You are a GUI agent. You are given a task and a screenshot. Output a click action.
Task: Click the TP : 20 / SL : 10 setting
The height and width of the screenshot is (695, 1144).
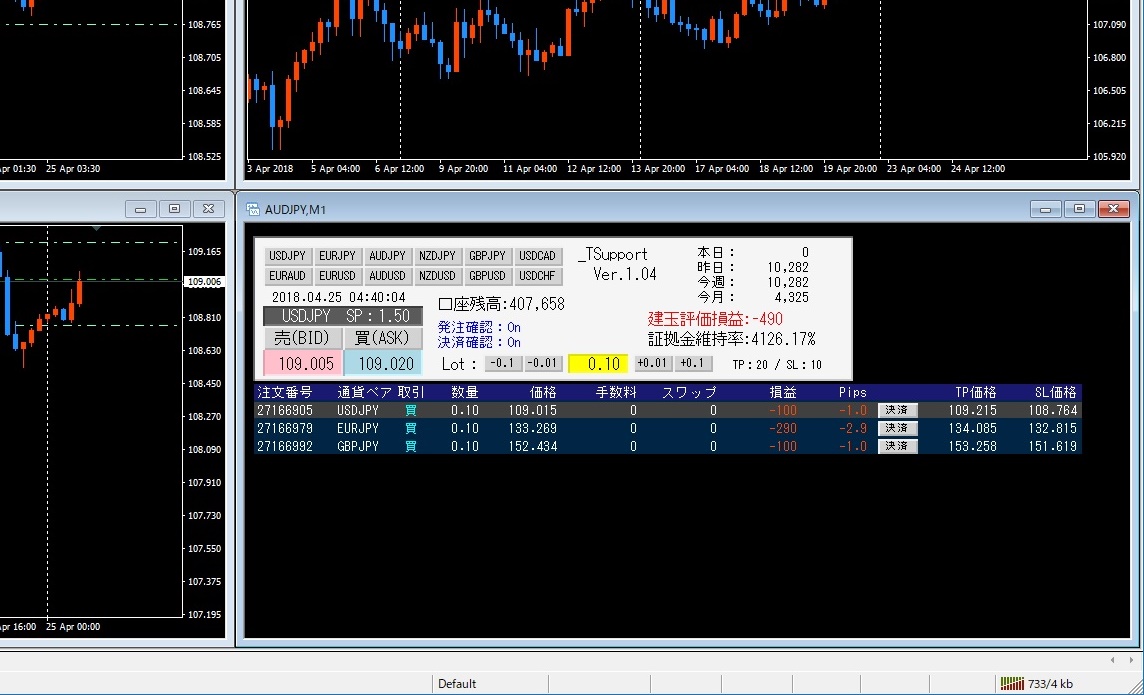point(777,365)
